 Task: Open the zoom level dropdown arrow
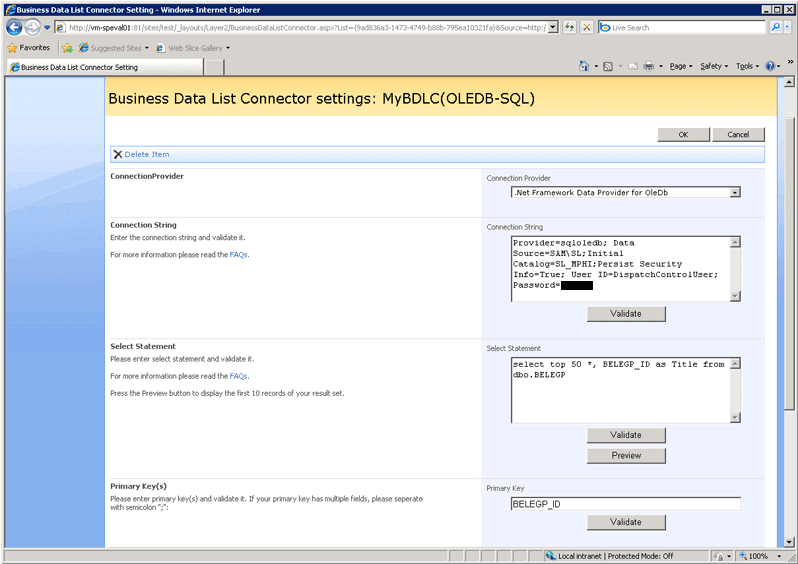point(779,556)
